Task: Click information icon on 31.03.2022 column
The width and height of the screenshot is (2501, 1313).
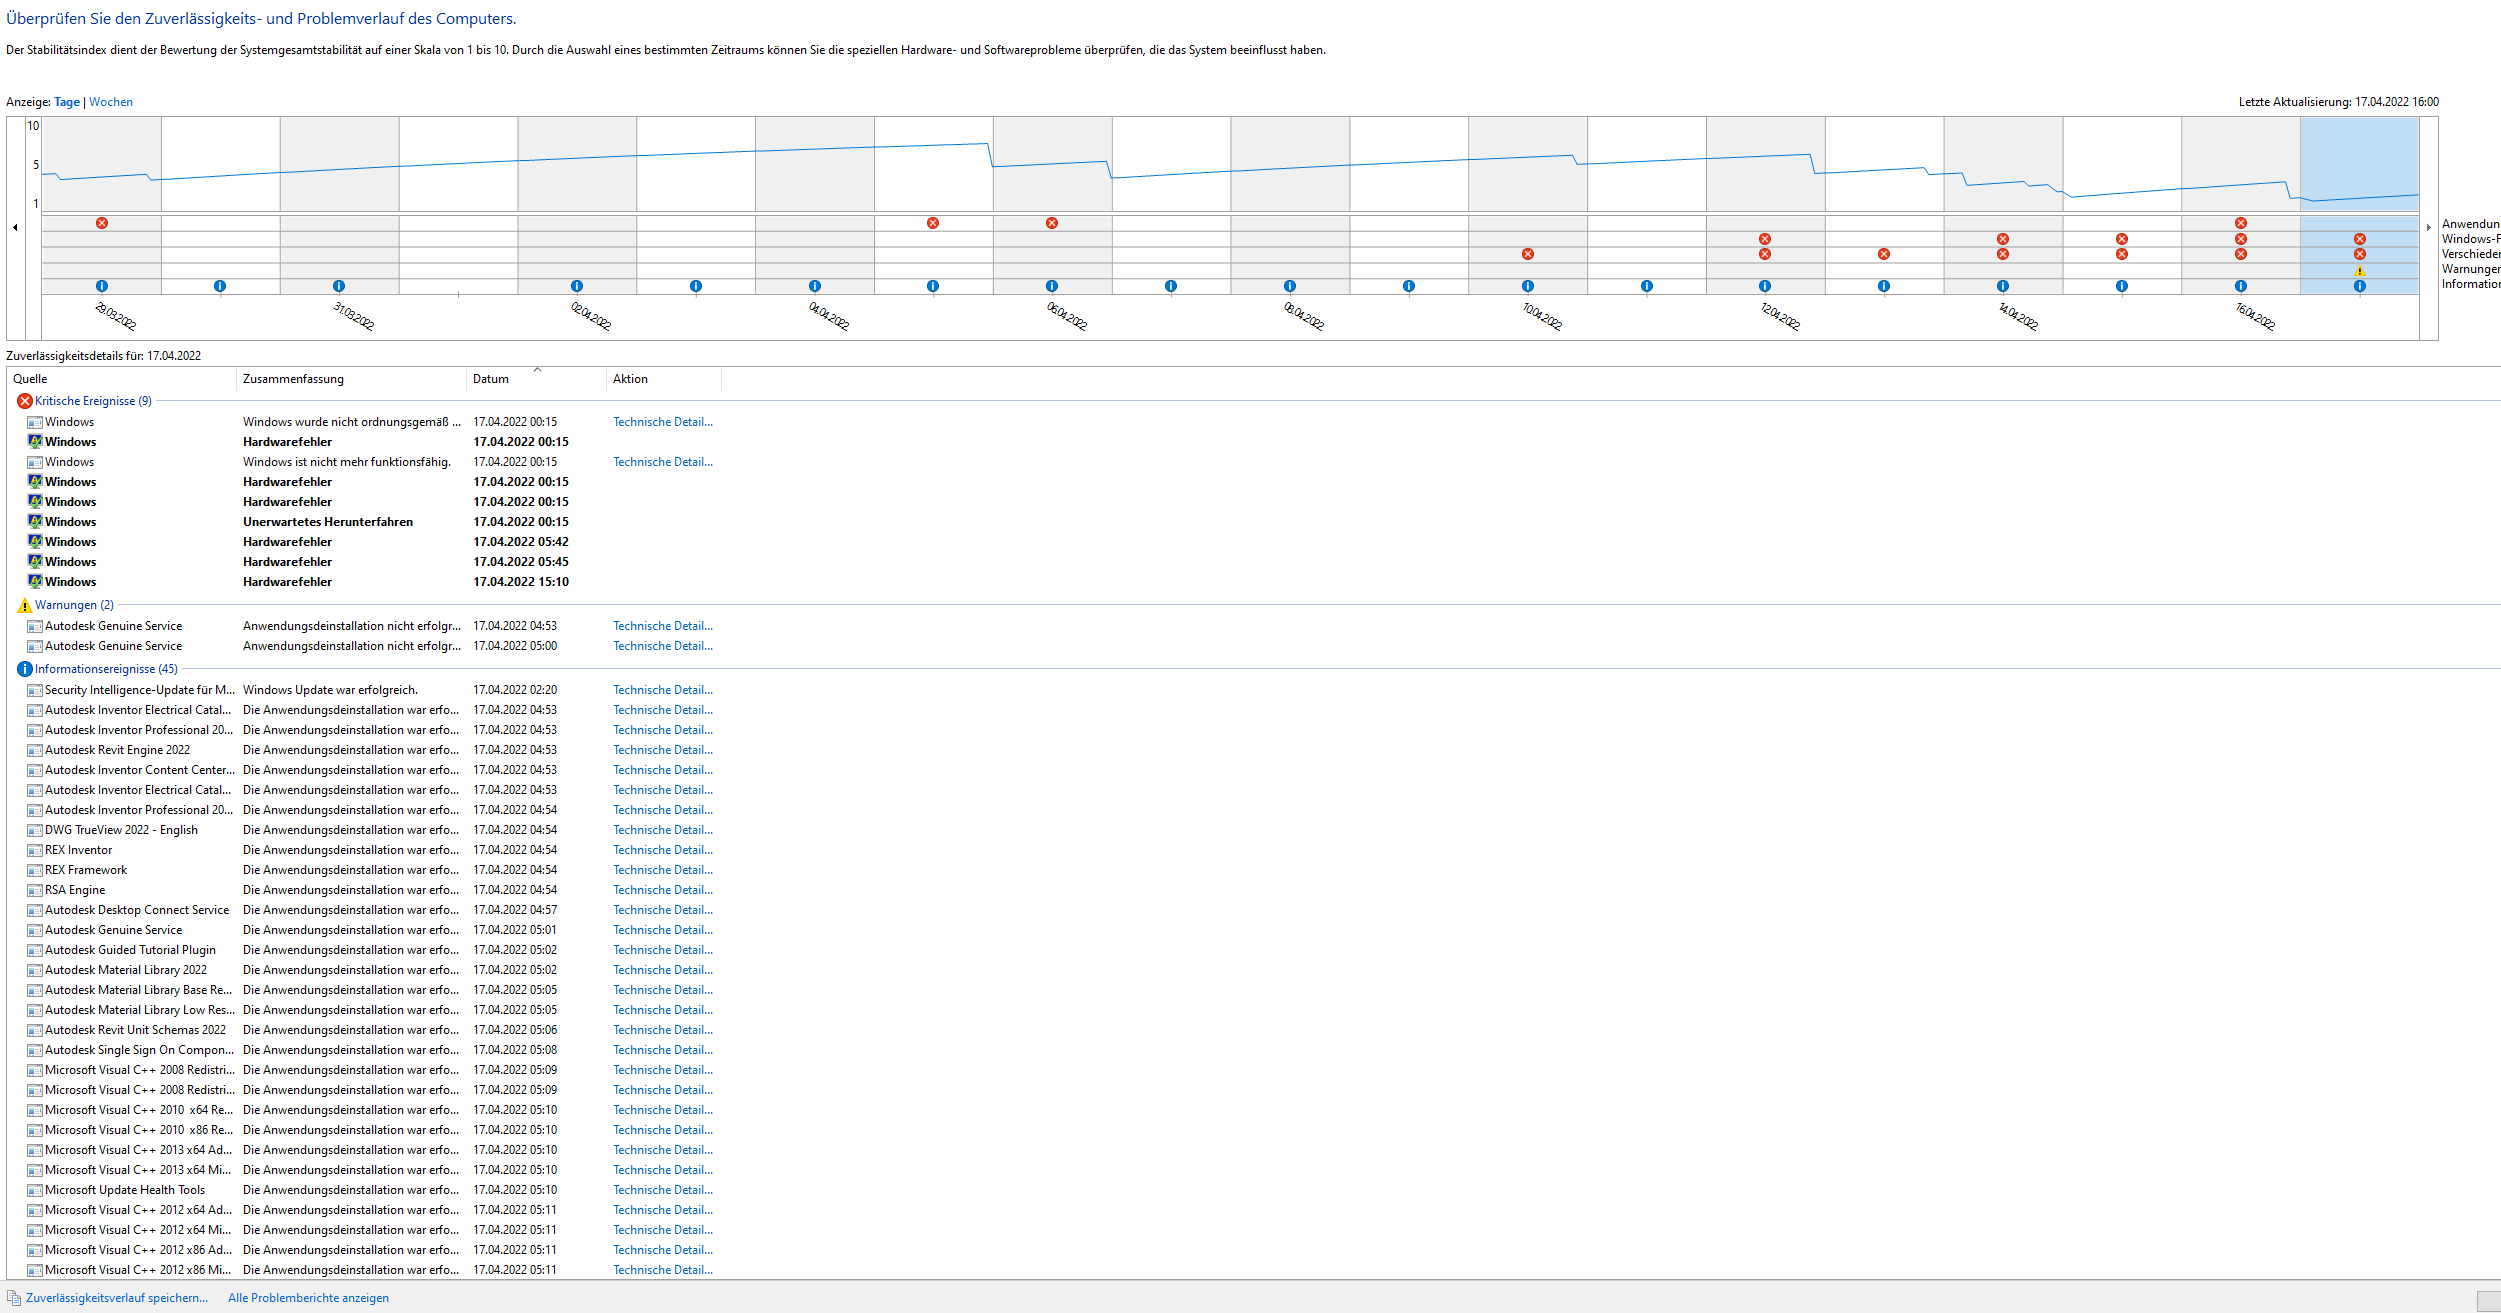Action: (x=339, y=286)
